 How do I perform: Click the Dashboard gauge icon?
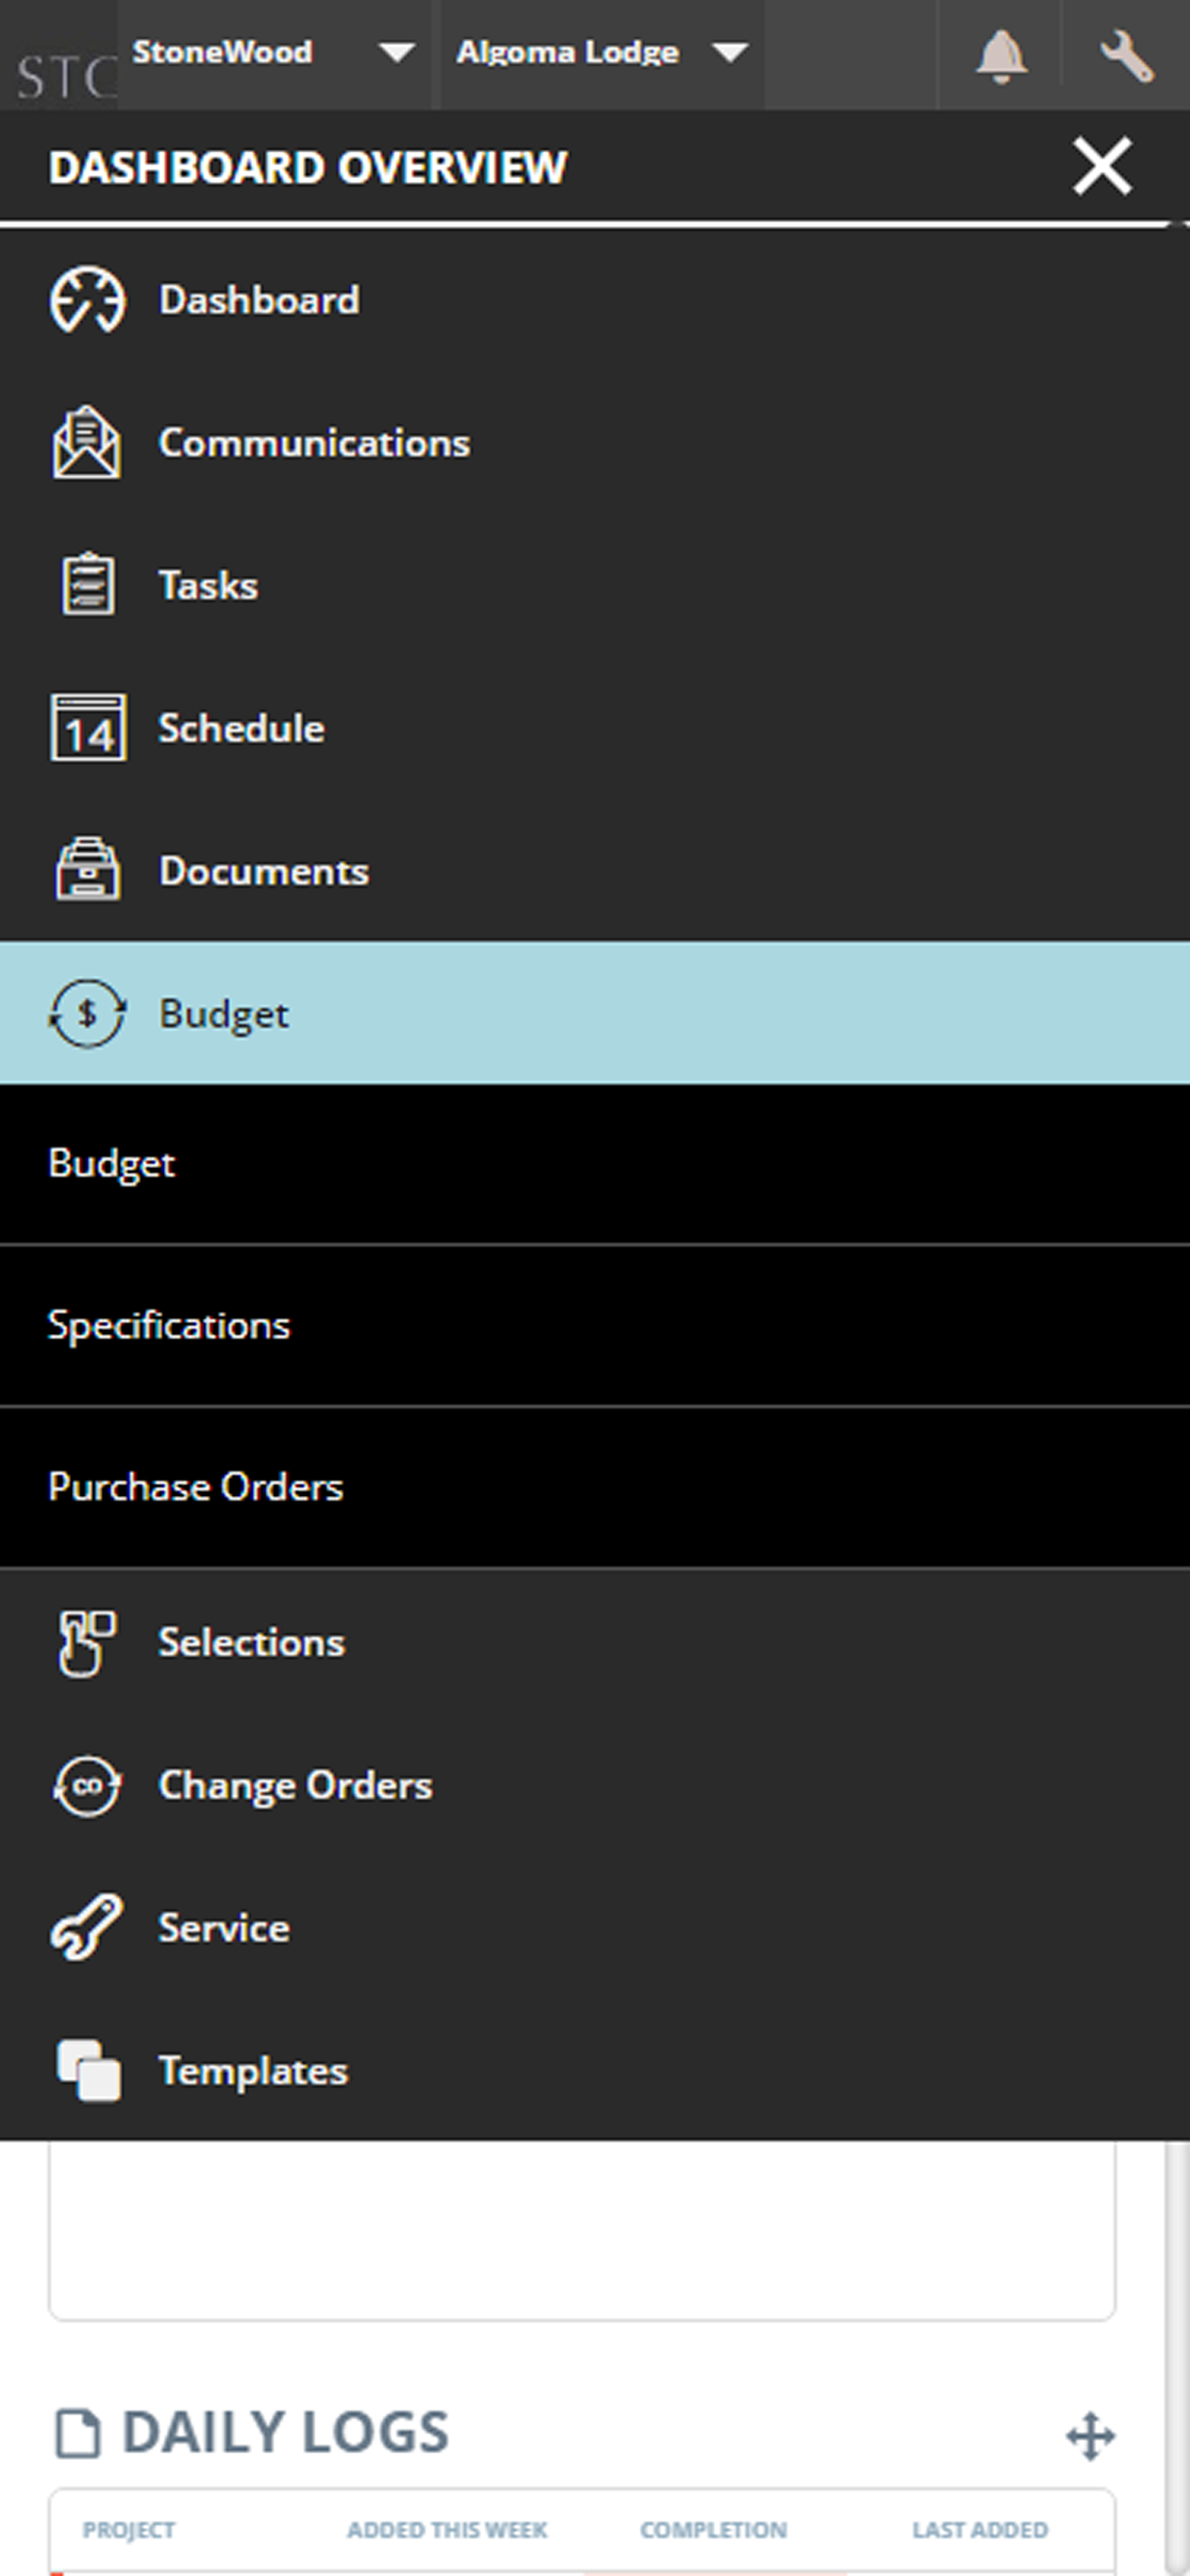coord(88,300)
